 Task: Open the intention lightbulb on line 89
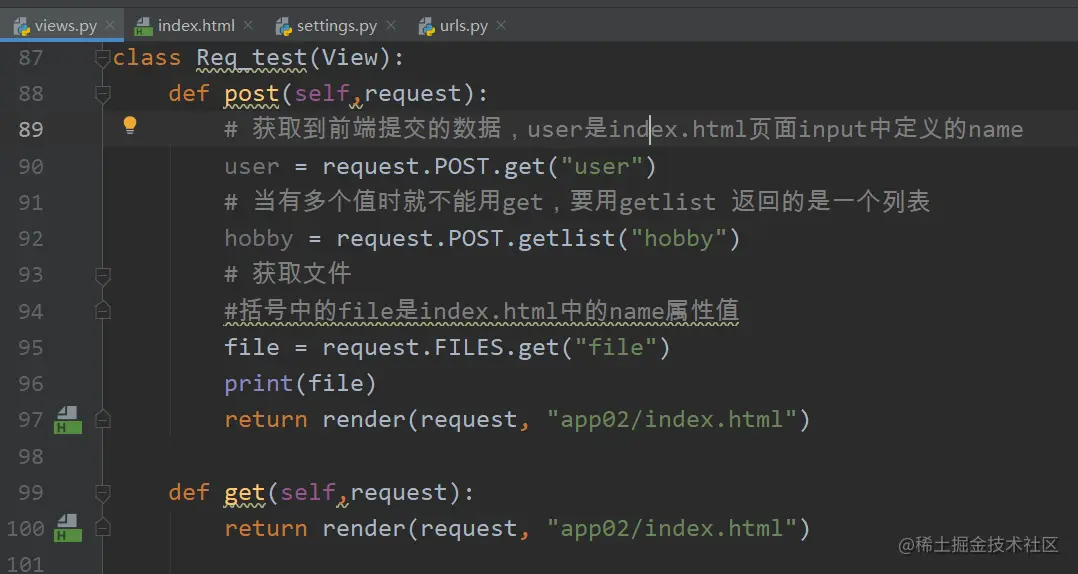point(129,125)
